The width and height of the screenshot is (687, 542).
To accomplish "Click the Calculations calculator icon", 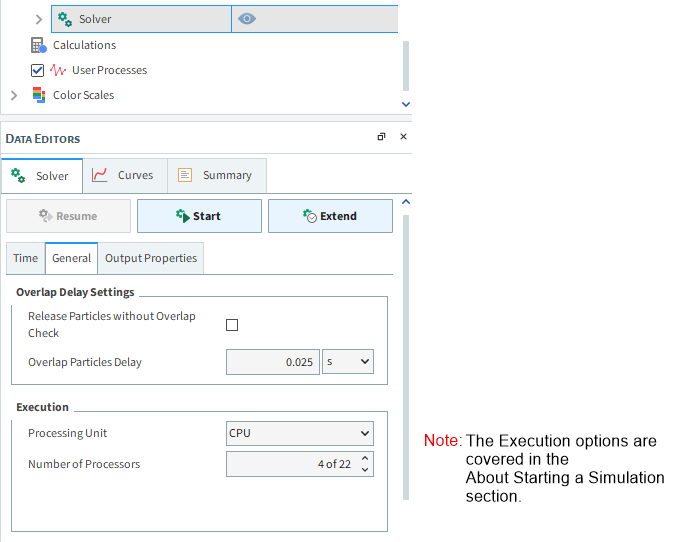I will pos(39,45).
